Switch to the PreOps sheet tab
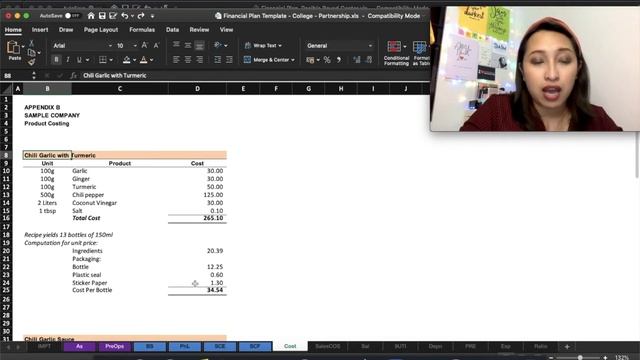 coord(115,346)
